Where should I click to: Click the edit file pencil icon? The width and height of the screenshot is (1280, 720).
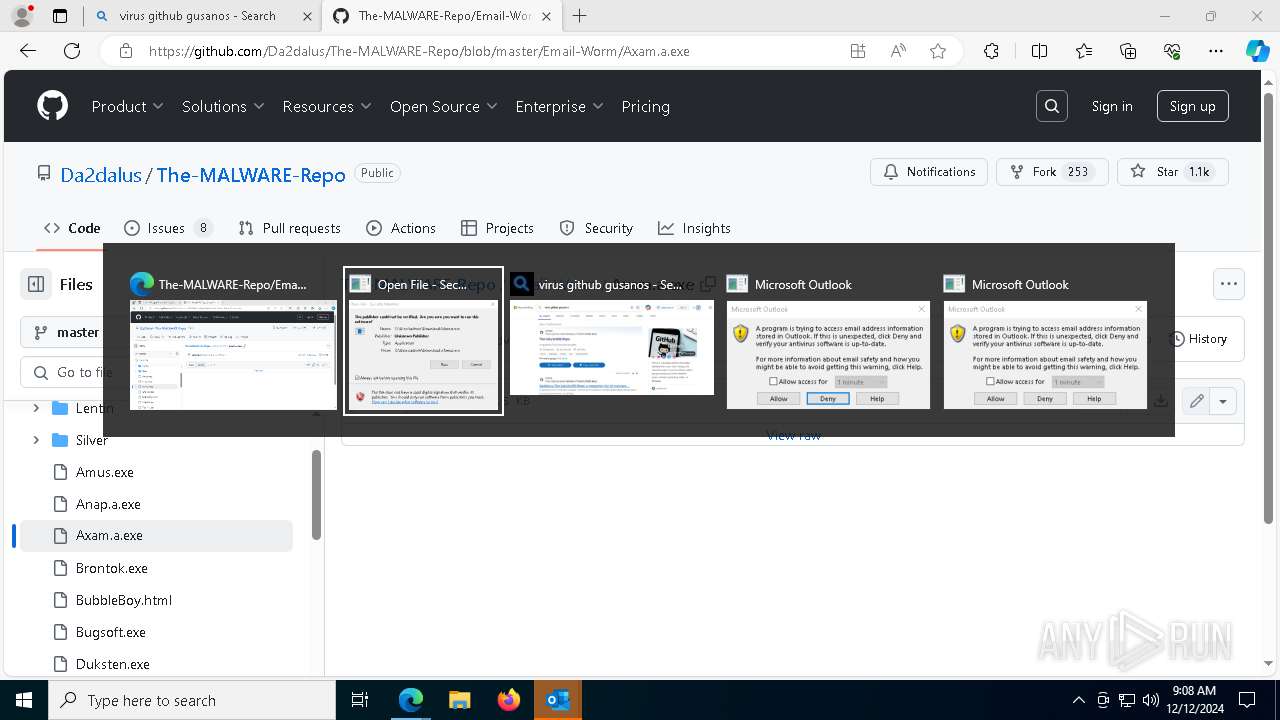point(1196,401)
